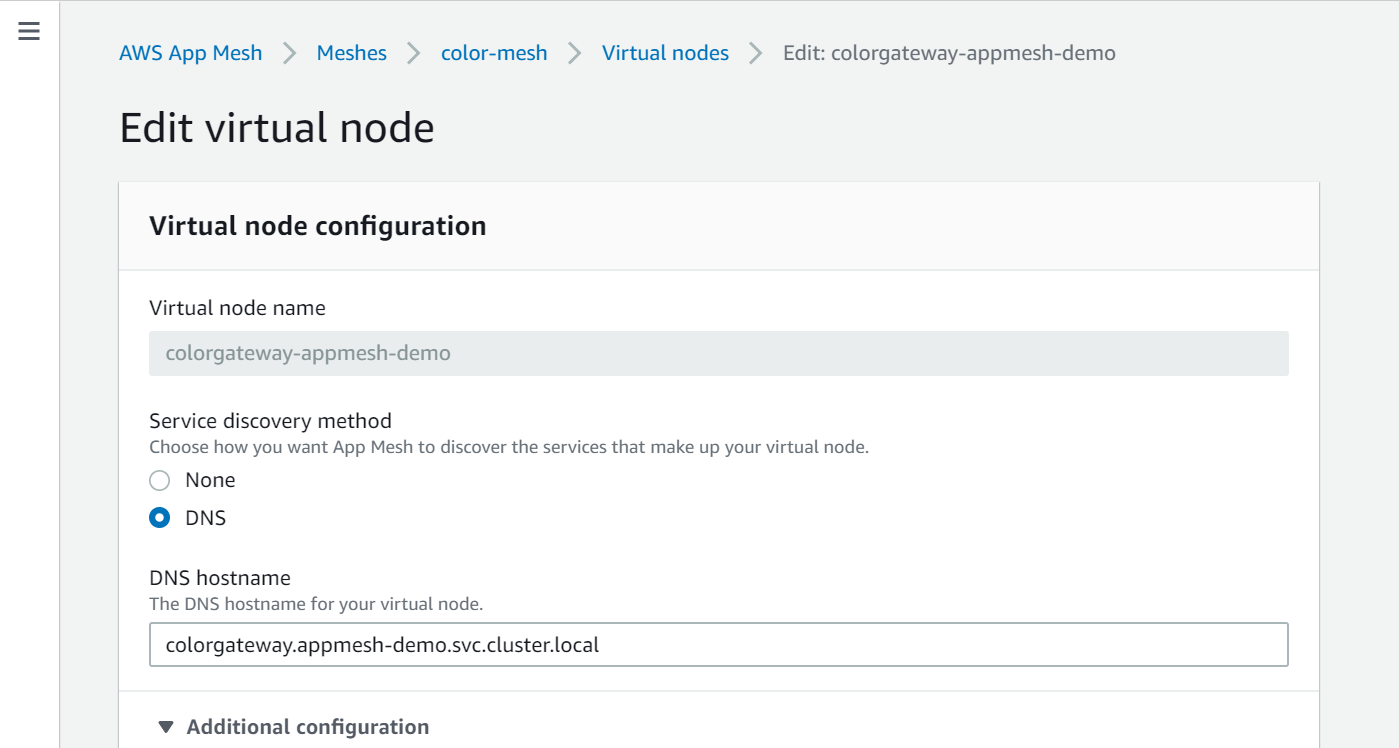Click the Virtual node configuration panel header
This screenshot has height=748, width=1399.
coord(719,226)
